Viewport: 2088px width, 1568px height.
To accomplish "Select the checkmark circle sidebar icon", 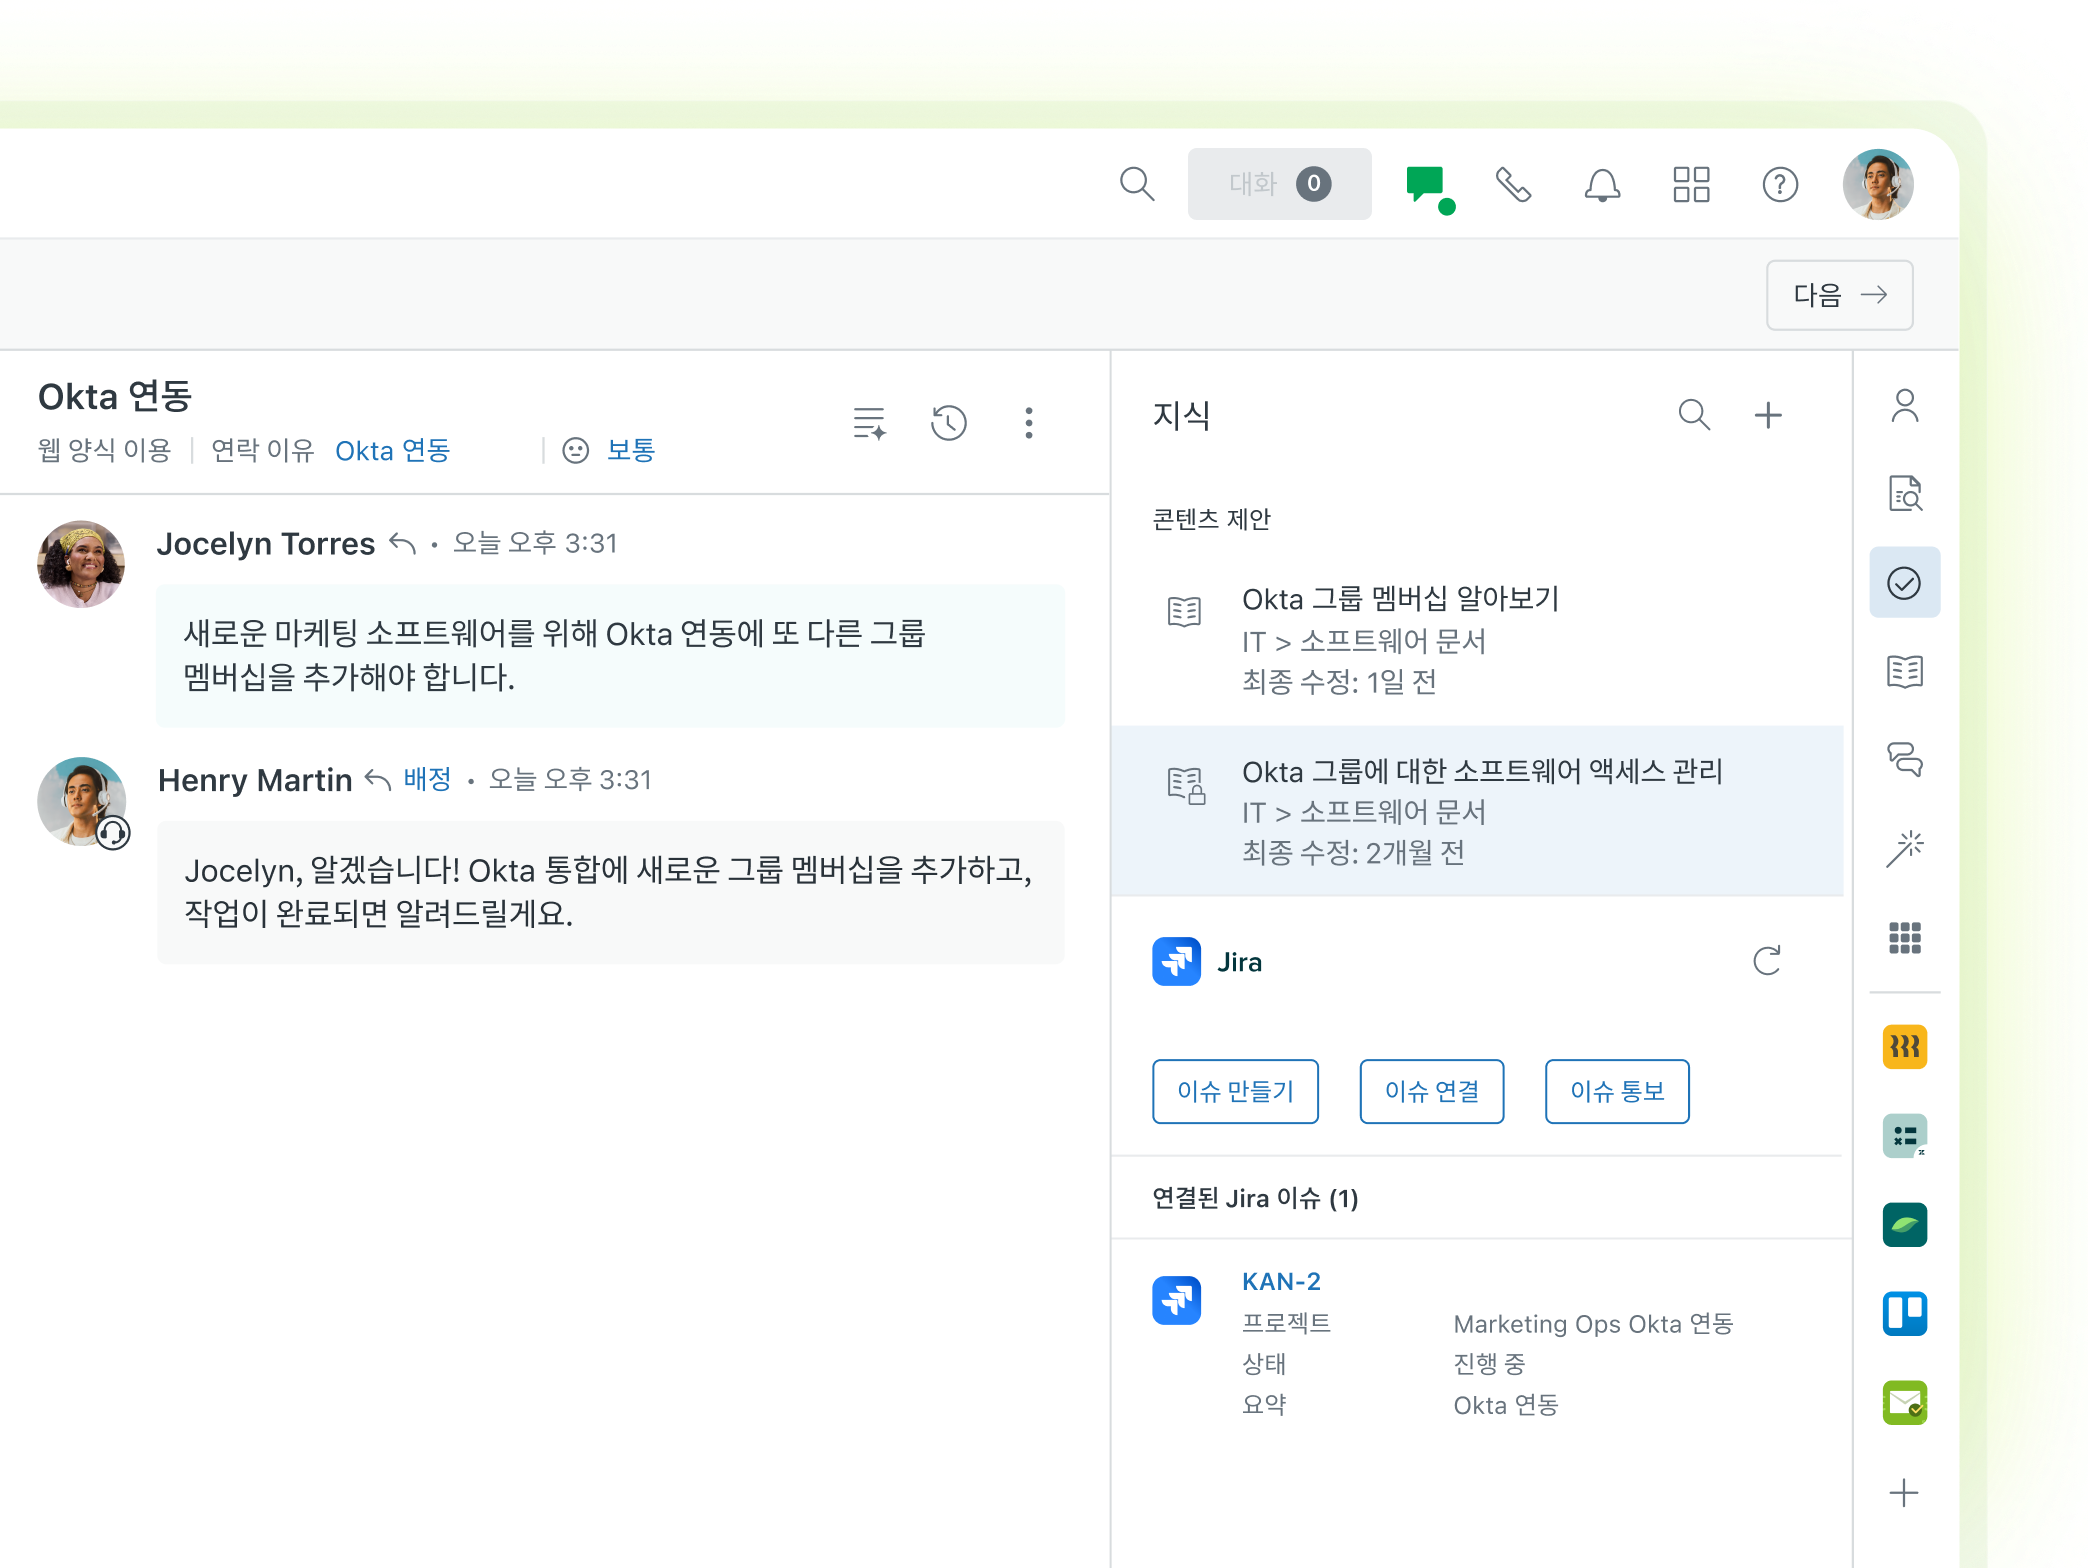I will tap(1905, 582).
